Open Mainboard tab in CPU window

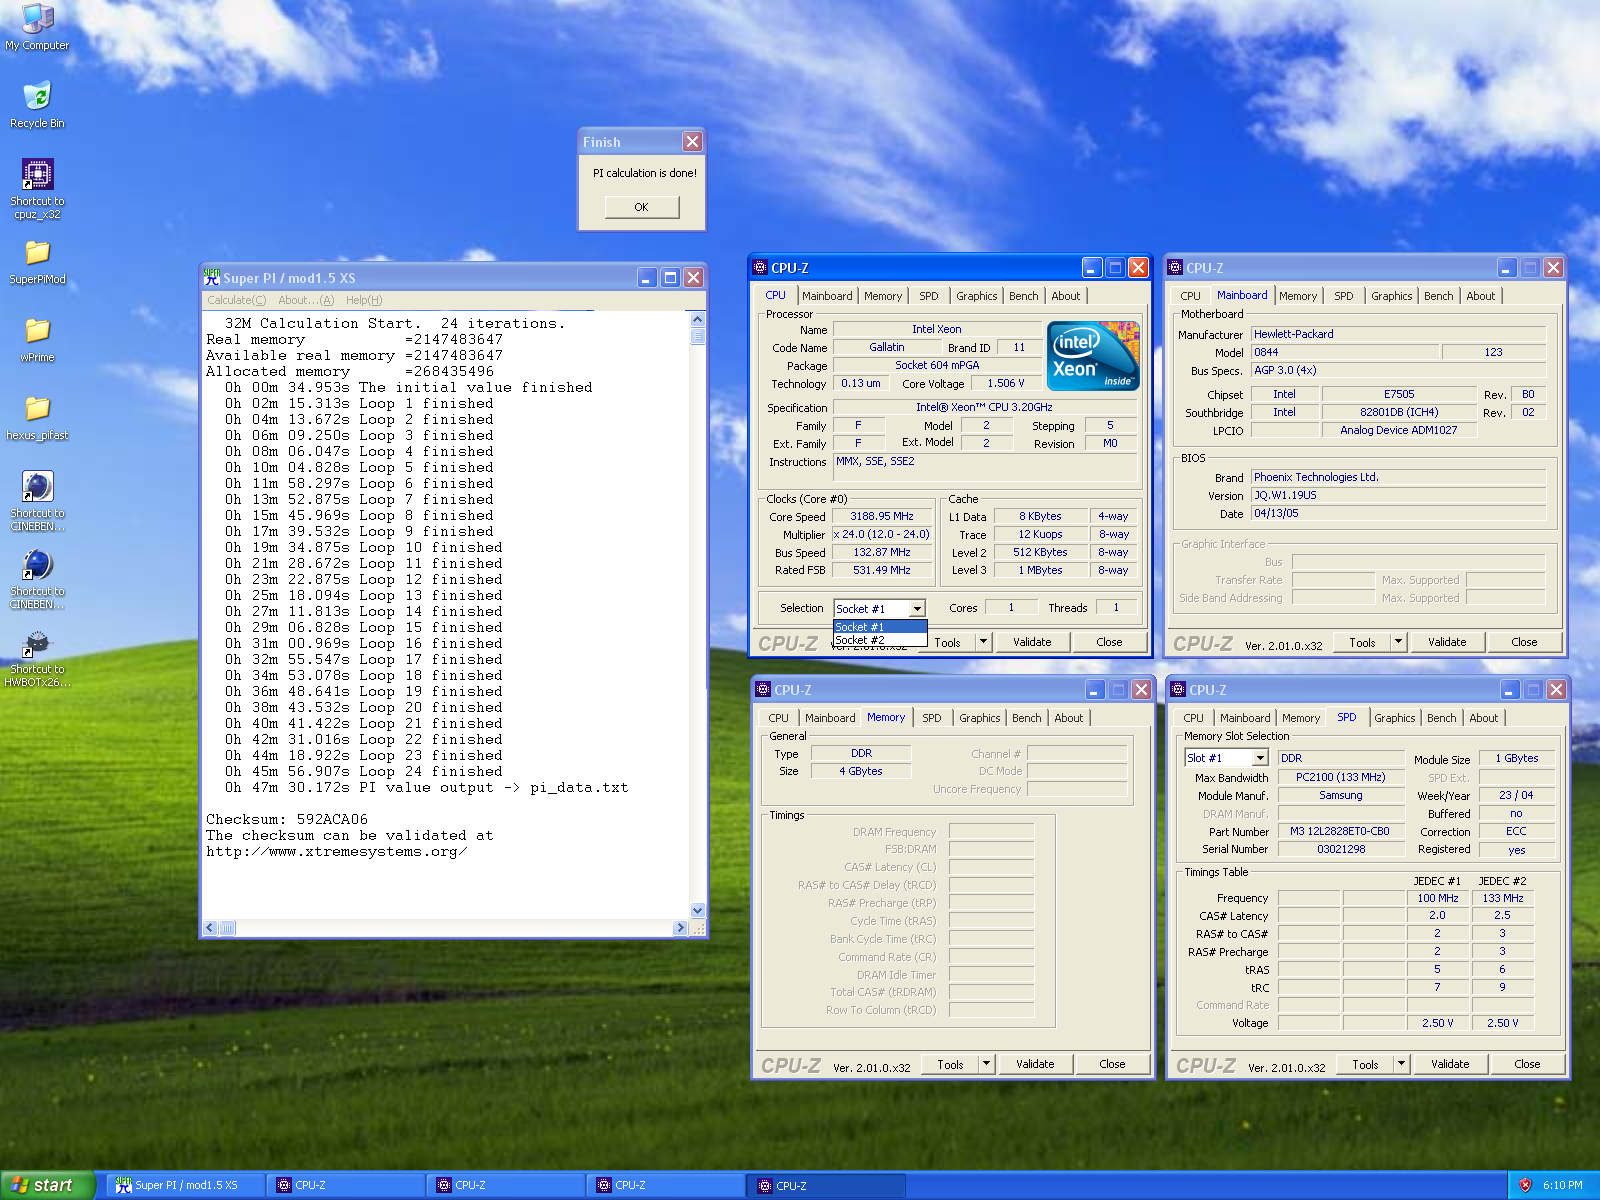click(x=827, y=296)
